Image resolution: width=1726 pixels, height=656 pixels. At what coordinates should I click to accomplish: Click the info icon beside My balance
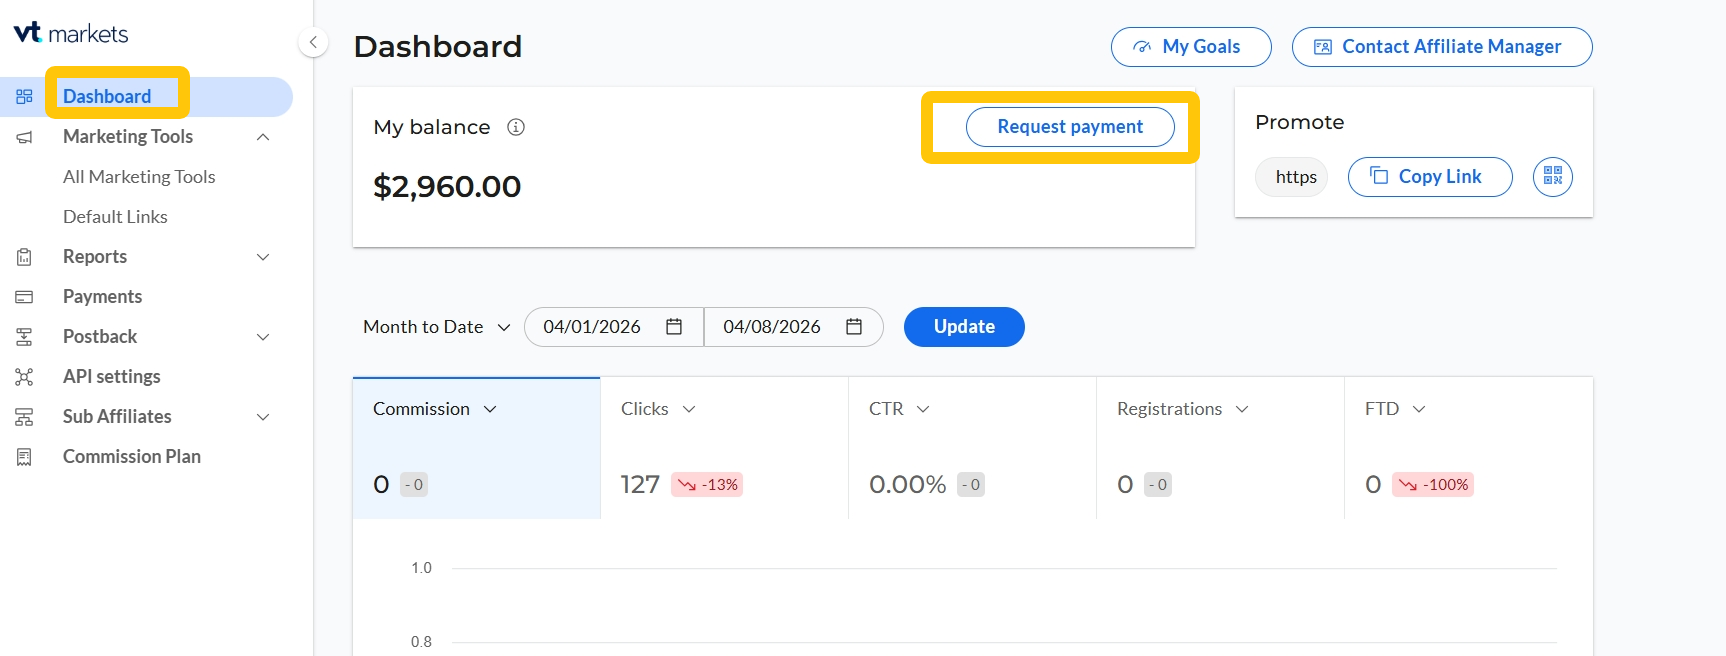pos(516,127)
